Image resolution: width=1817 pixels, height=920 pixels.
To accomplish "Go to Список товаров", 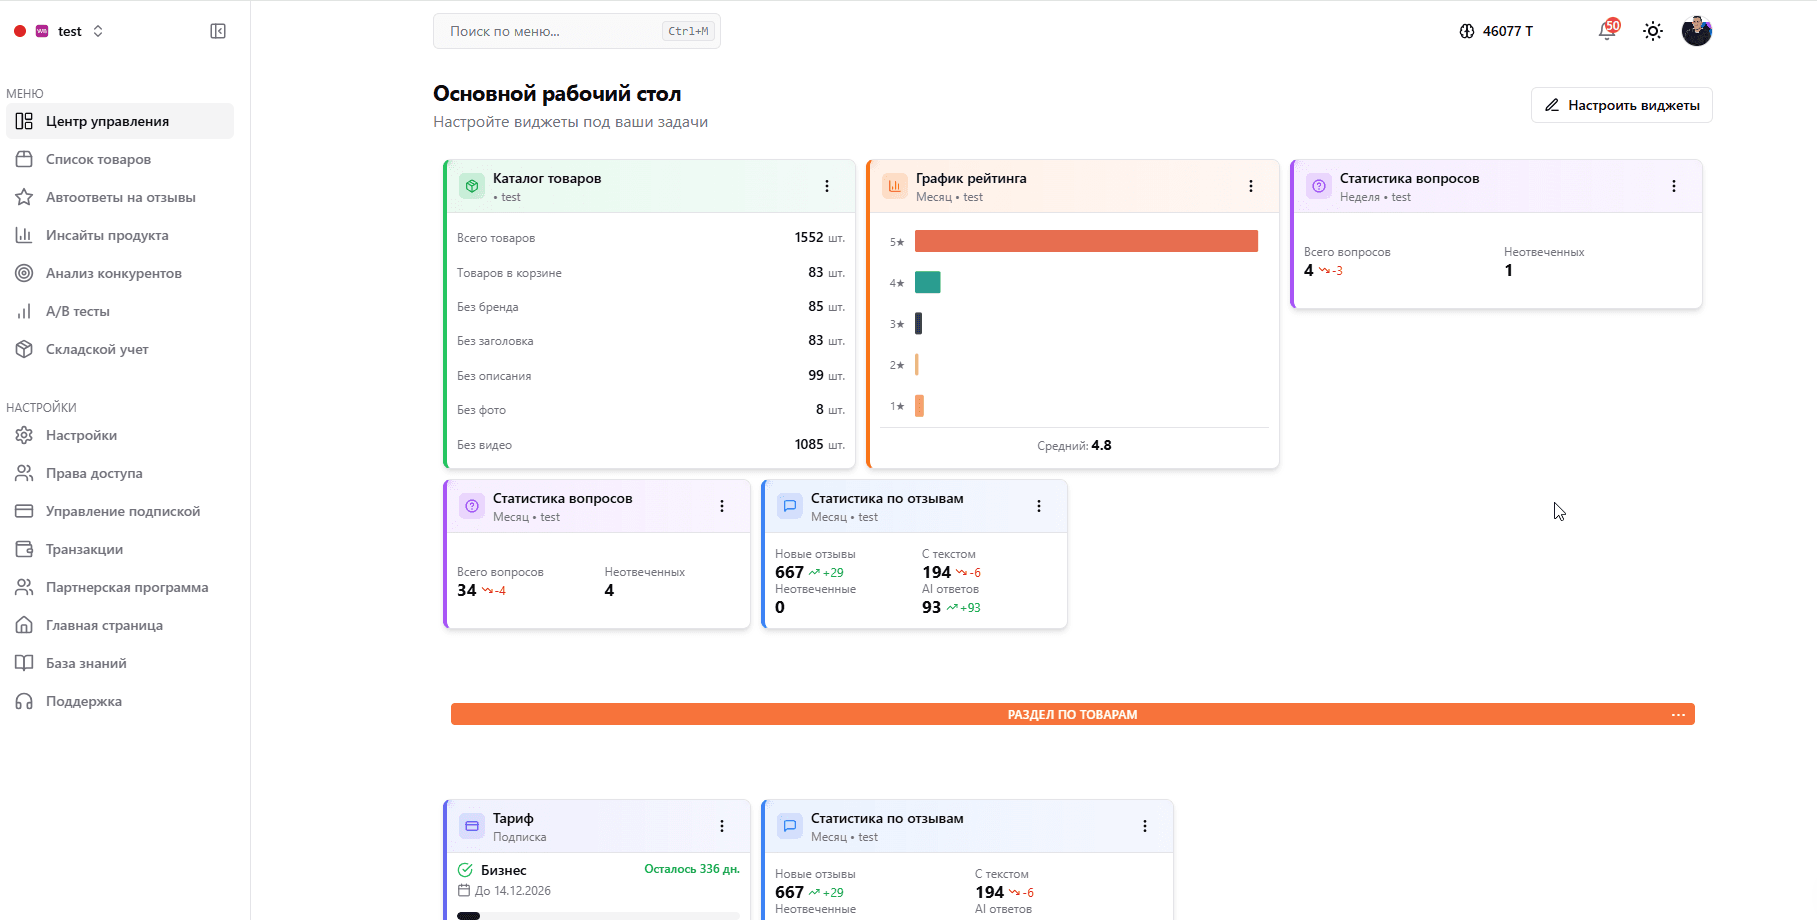I will tap(98, 159).
